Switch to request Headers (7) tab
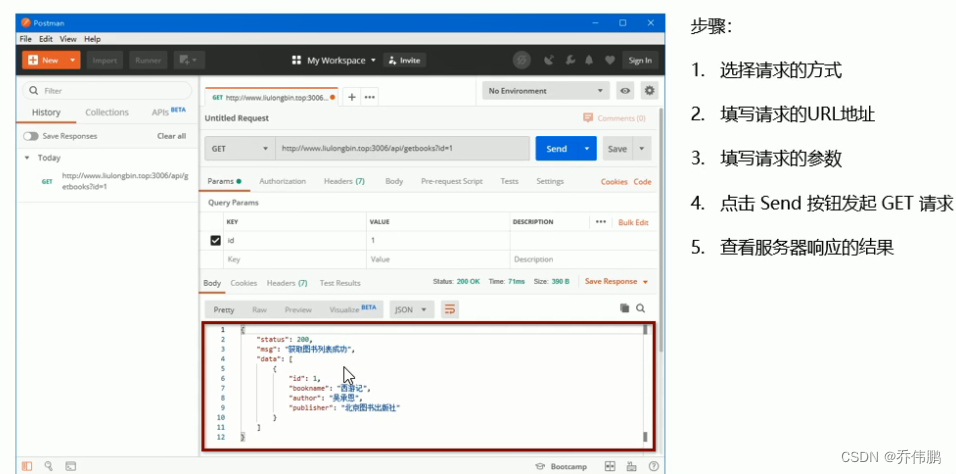The width and height of the screenshot is (956, 474). click(344, 181)
